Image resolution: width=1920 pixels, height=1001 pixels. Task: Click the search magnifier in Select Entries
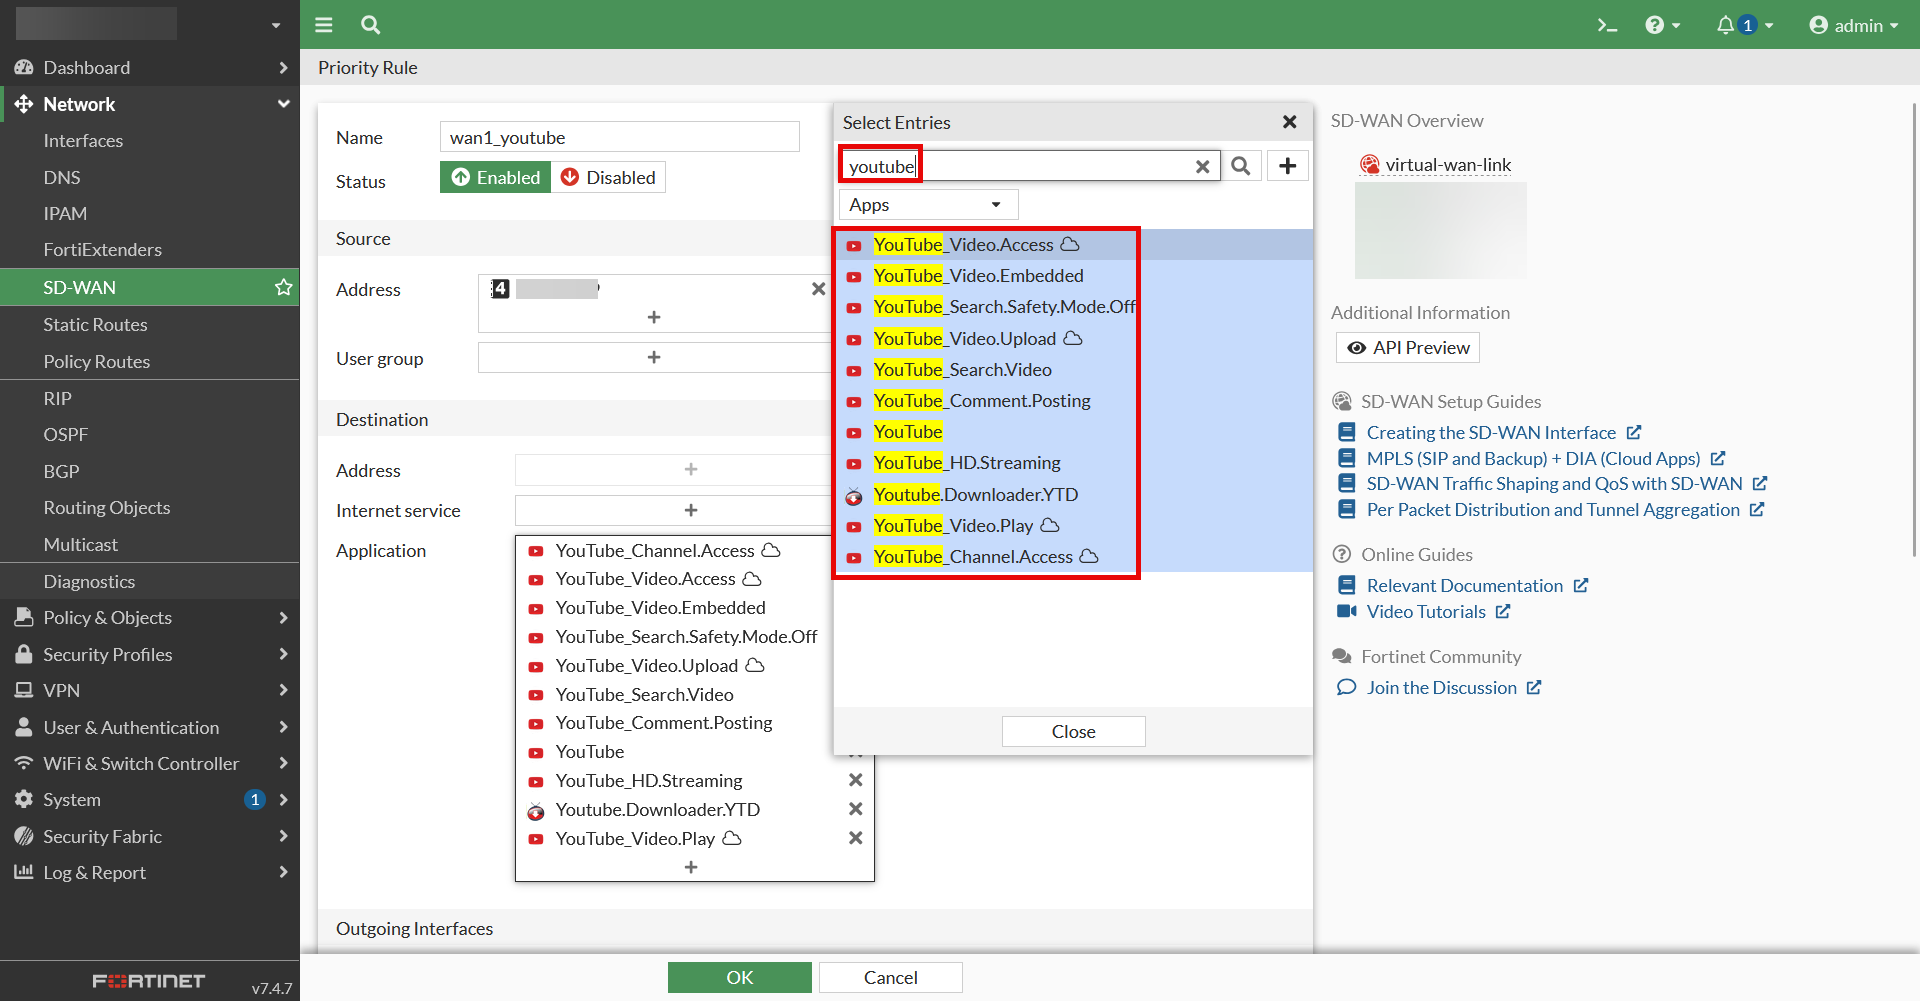1241,166
